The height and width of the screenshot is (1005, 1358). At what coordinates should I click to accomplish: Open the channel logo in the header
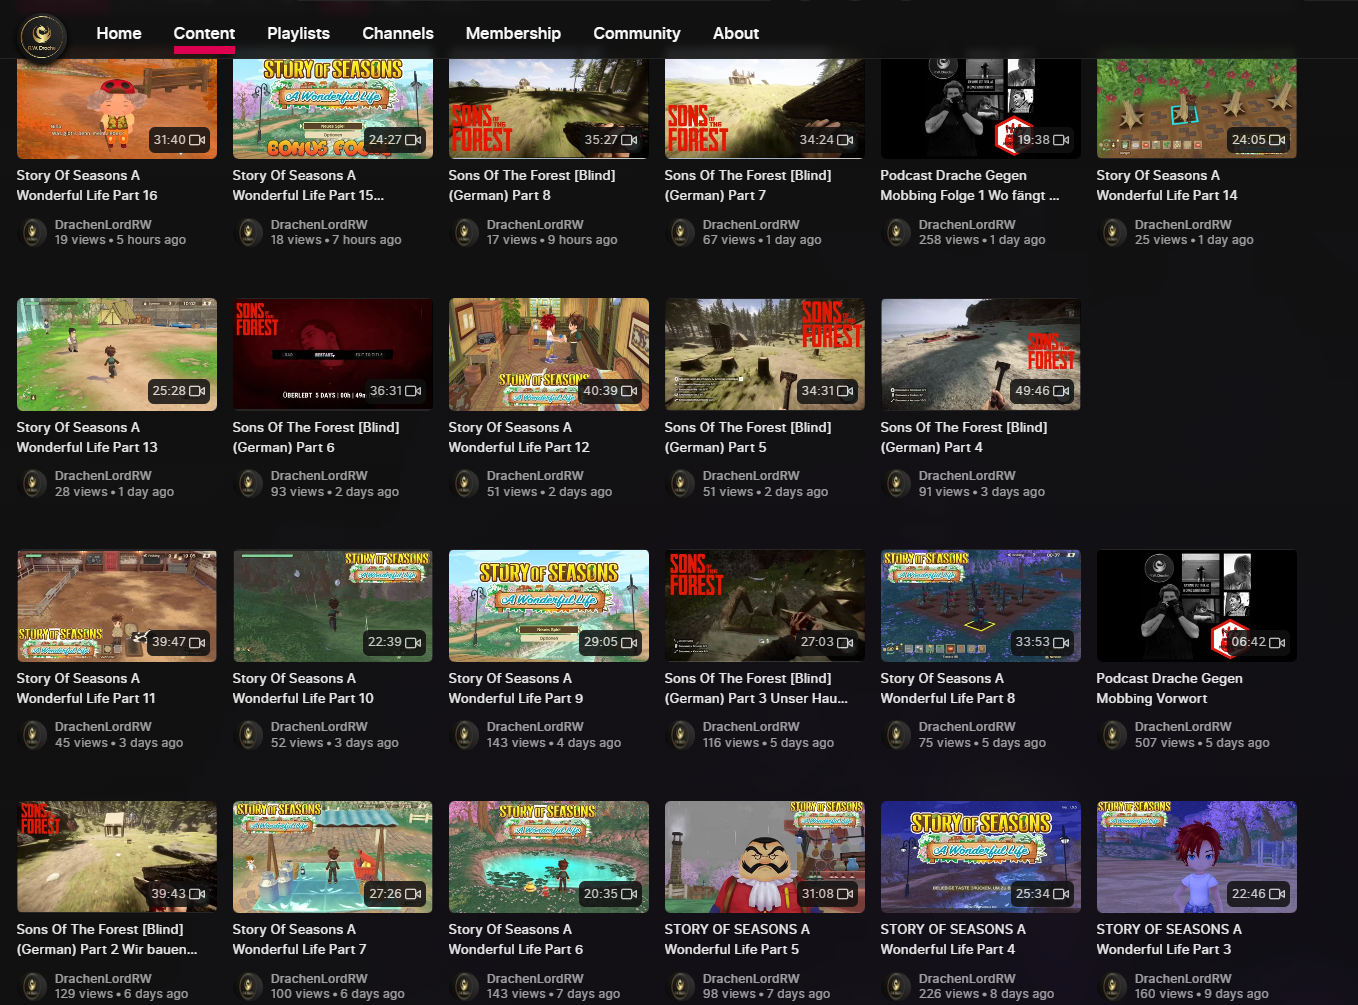[43, 37]
